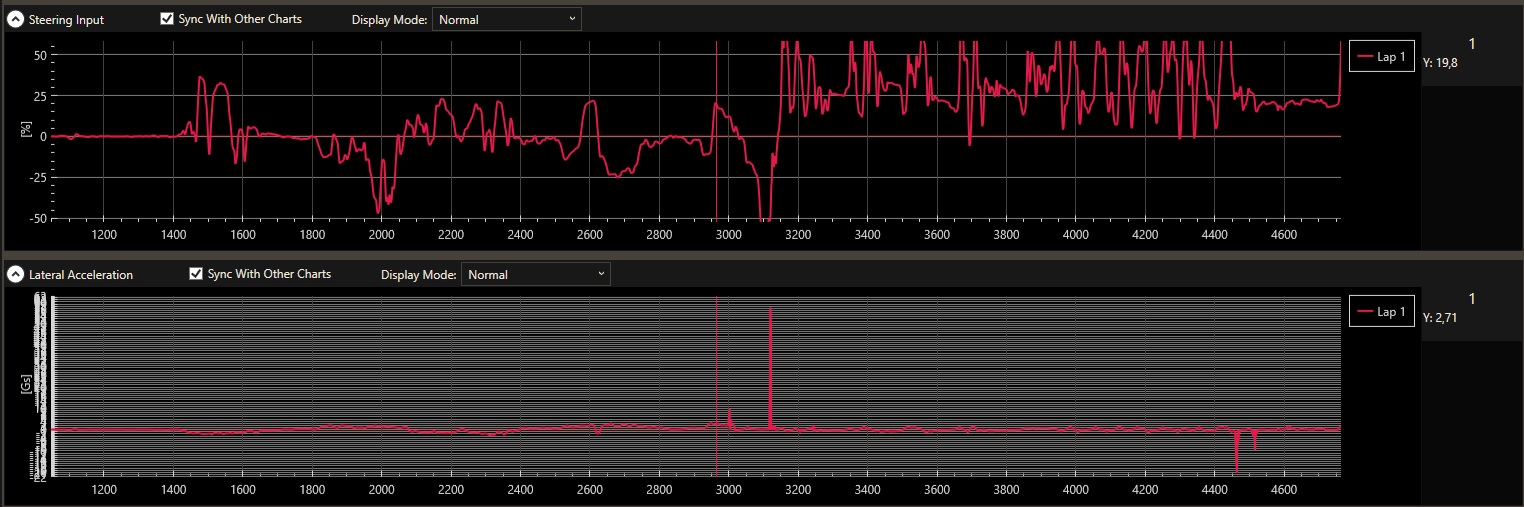This screenshot has width=1524, height=507.
Task: Click the Y: 19,8 value readout
Action: [x=1440, y=62]
